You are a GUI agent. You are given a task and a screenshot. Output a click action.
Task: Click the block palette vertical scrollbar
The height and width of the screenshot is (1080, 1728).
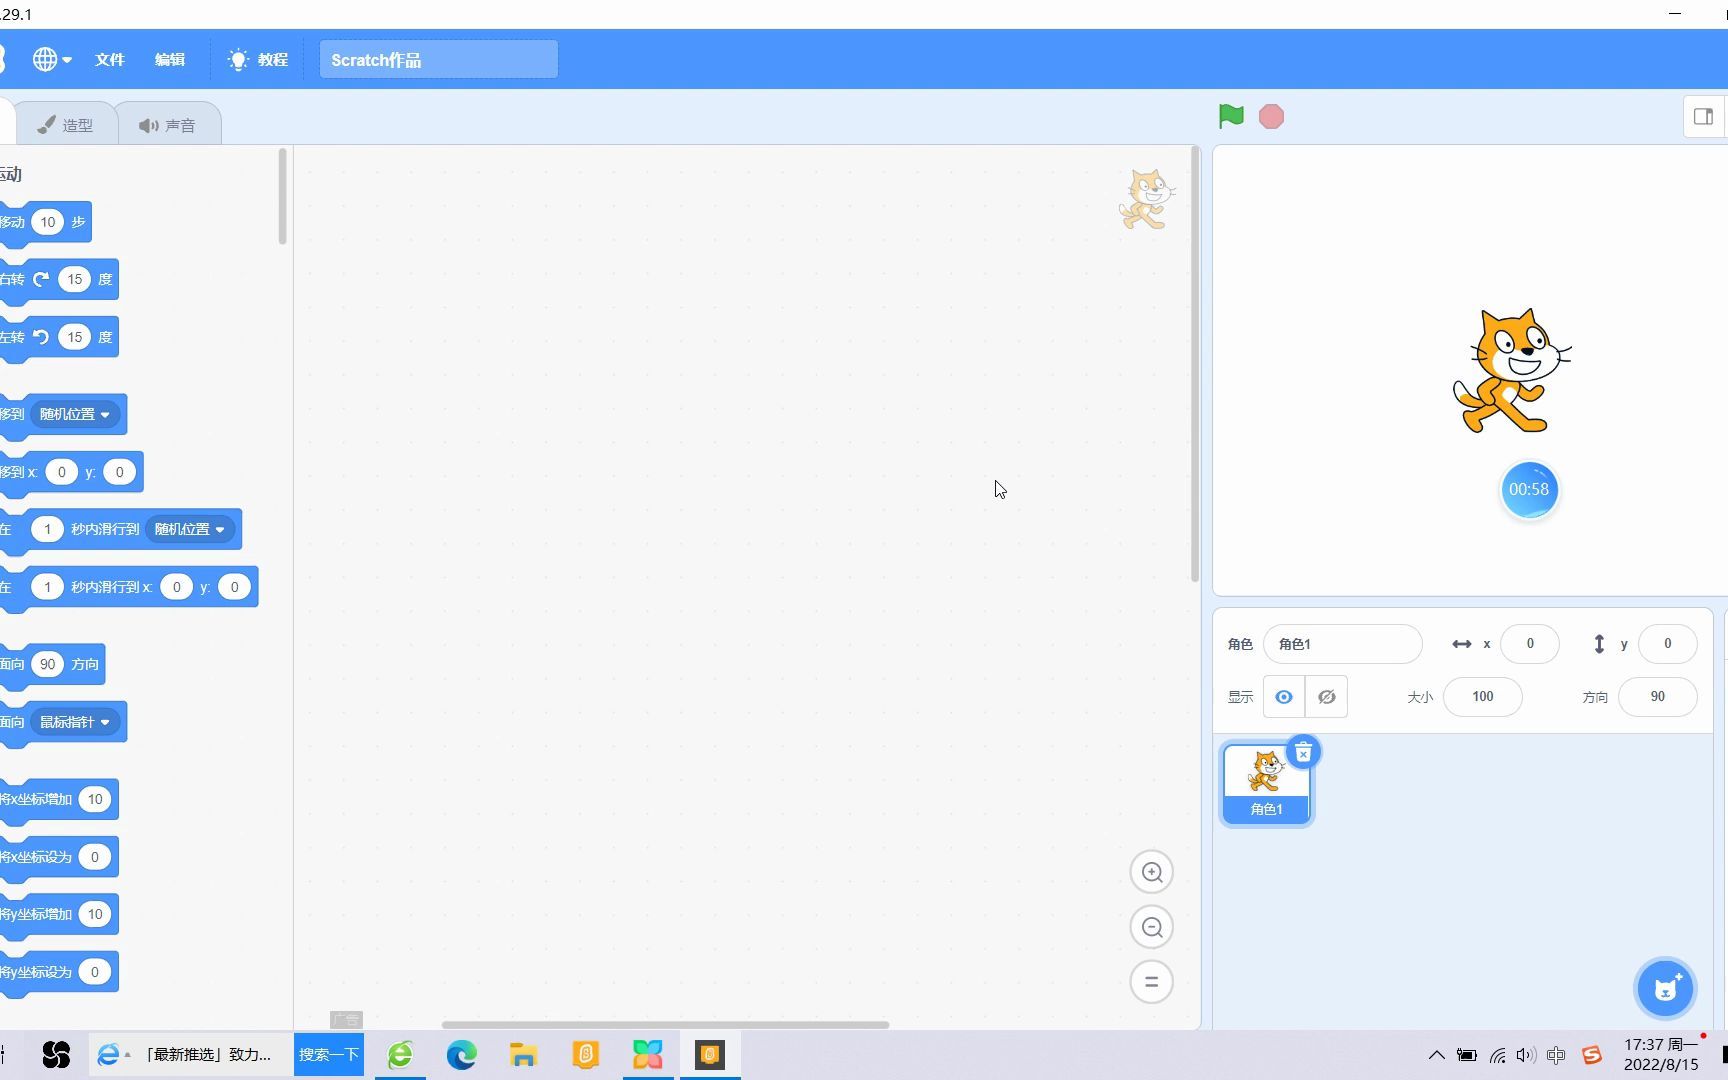282,196
